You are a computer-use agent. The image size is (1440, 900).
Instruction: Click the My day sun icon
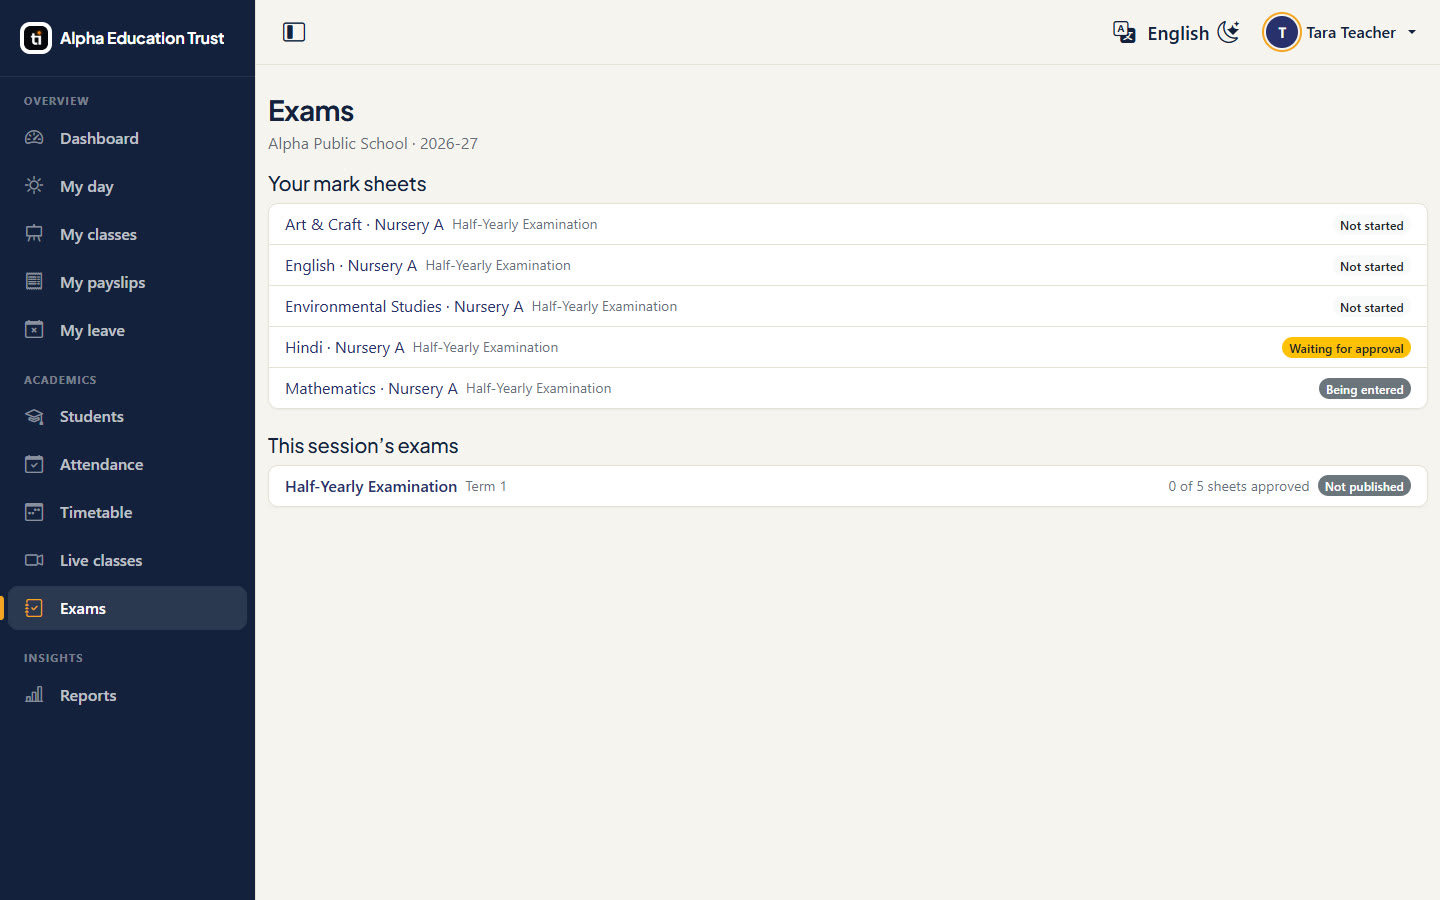coord(34,186)
